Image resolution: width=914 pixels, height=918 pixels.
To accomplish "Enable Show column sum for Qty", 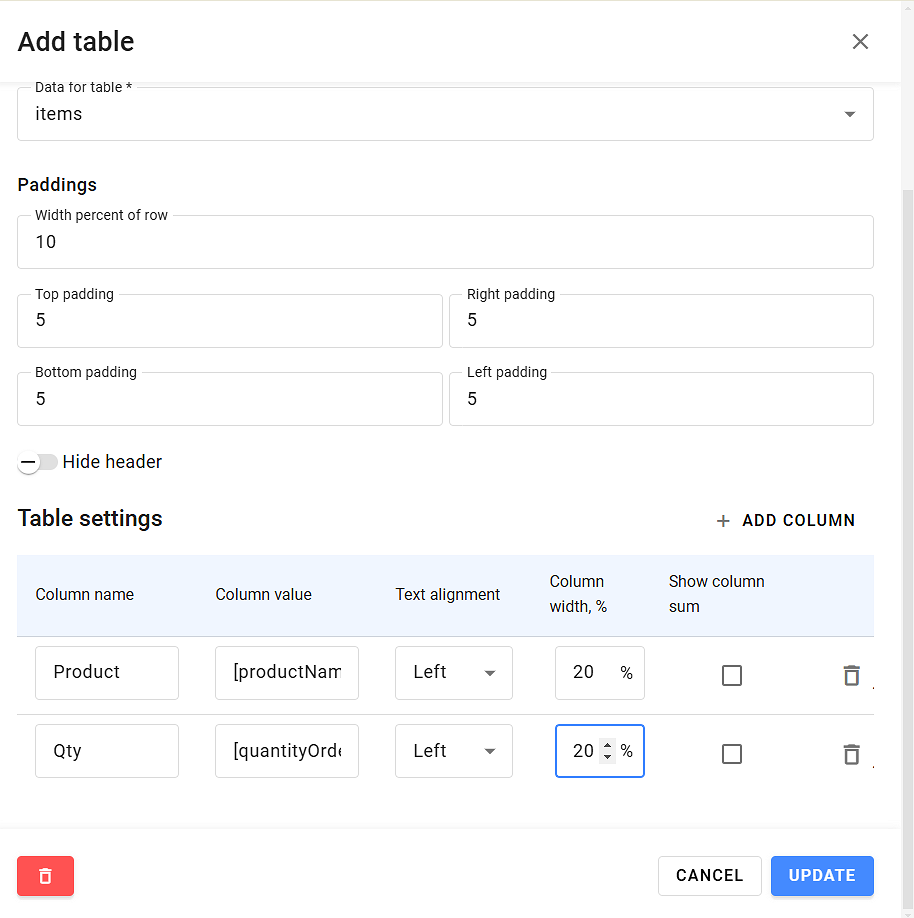I will click(x=732, y=754).
